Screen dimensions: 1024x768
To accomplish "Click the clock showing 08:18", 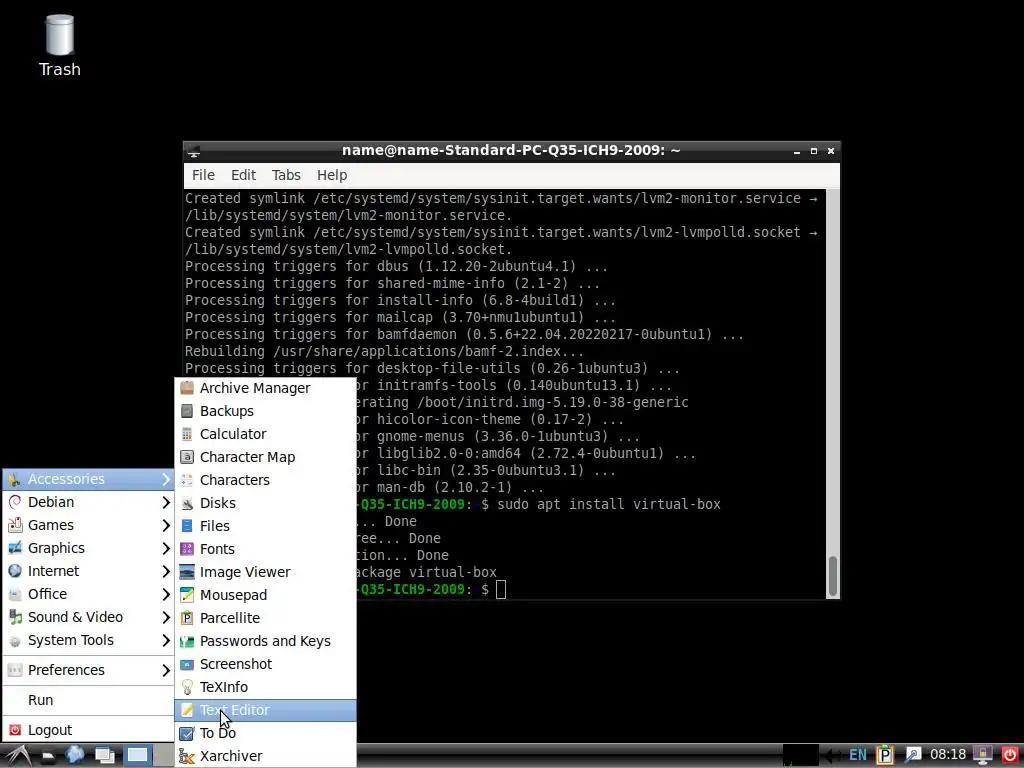I will tap(948, 755).
